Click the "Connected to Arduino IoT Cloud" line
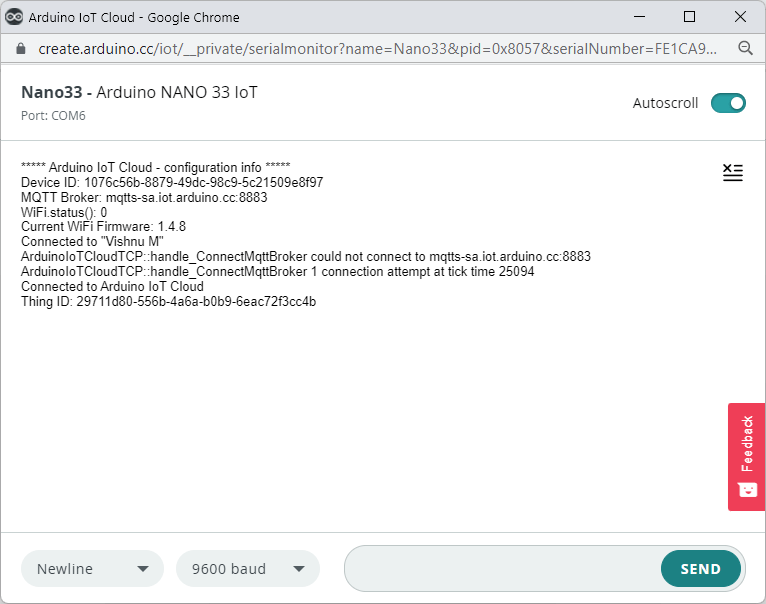The width and height of the screenshot is (766, 604). pyautogui.click(x=112, y=286)
